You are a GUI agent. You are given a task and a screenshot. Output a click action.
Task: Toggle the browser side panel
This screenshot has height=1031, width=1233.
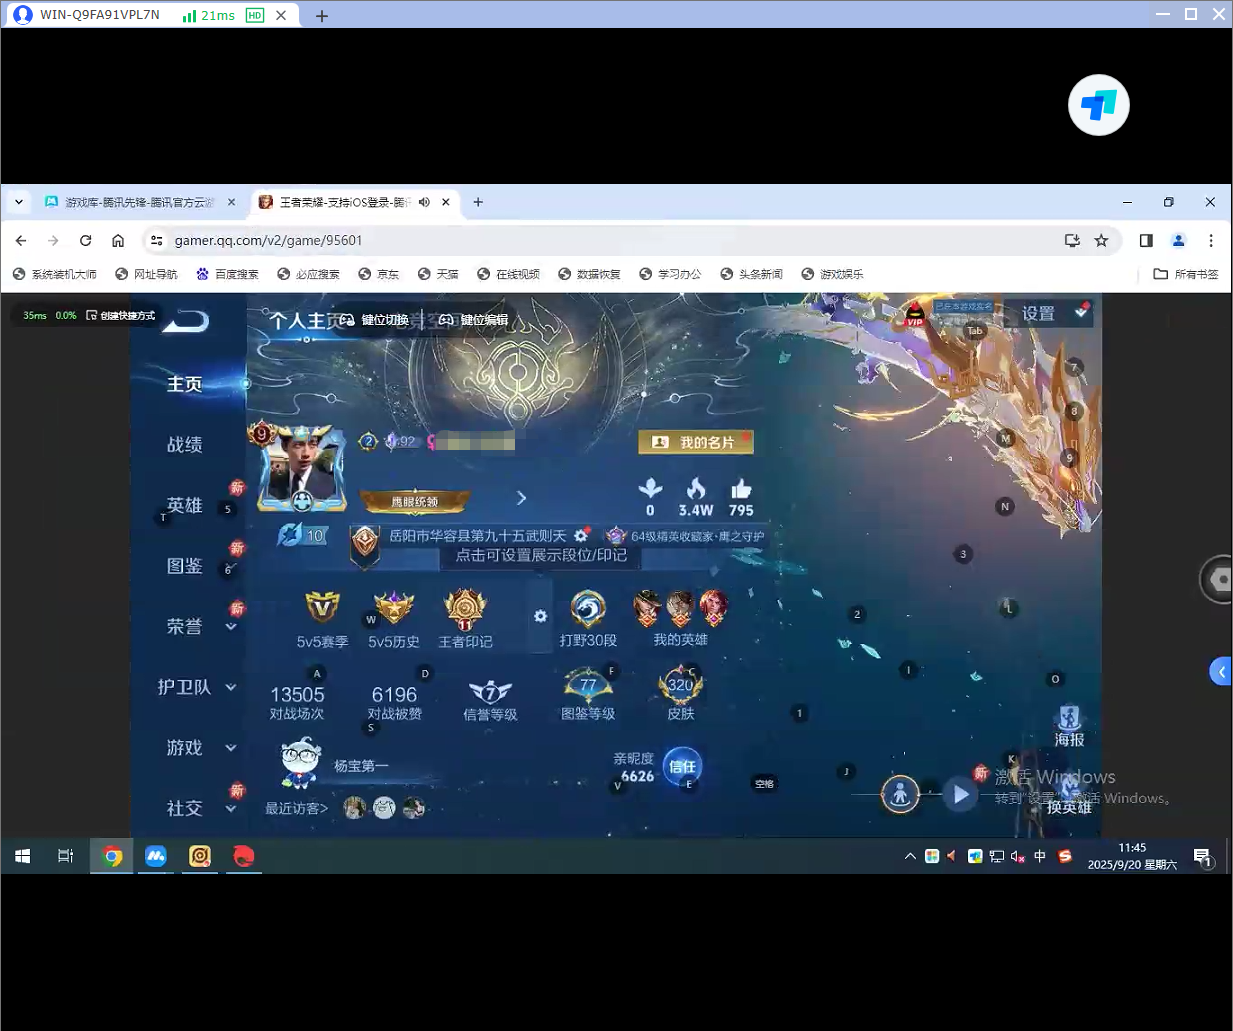(x=1146, y=240)
